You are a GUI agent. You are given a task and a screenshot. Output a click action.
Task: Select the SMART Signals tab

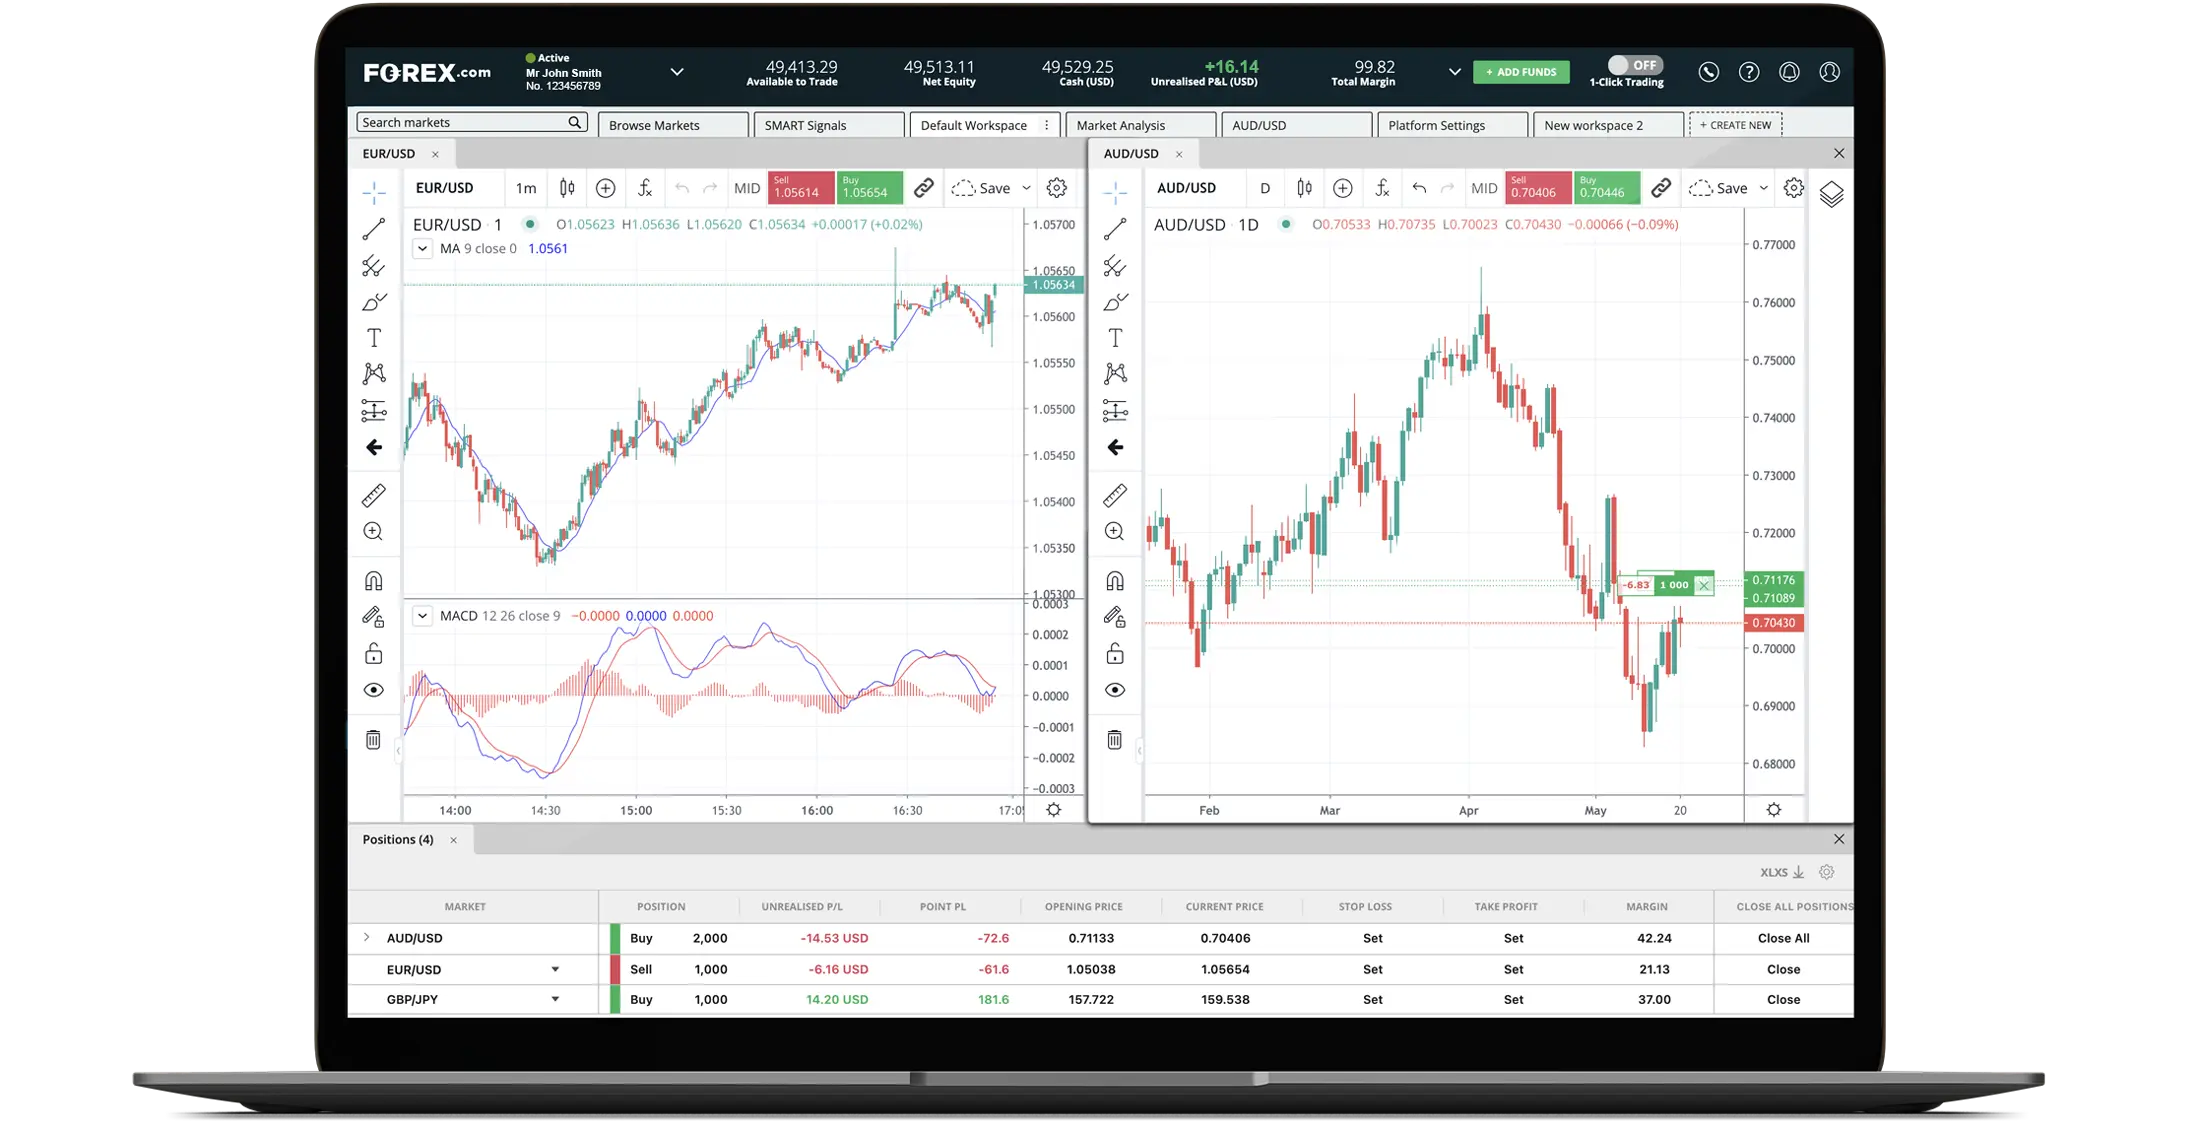(808, 124)
